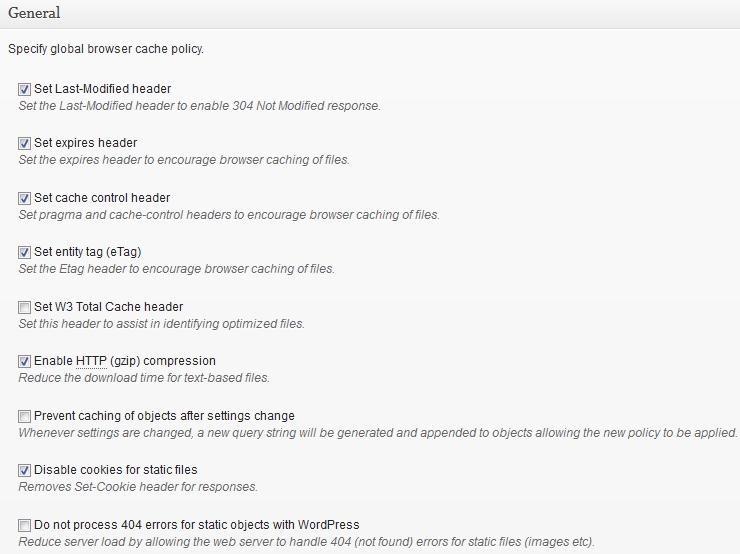The image size is (740, 554).
Task: Click the 'Set W3 Total Cache header' label text
Action: [108, 307]
